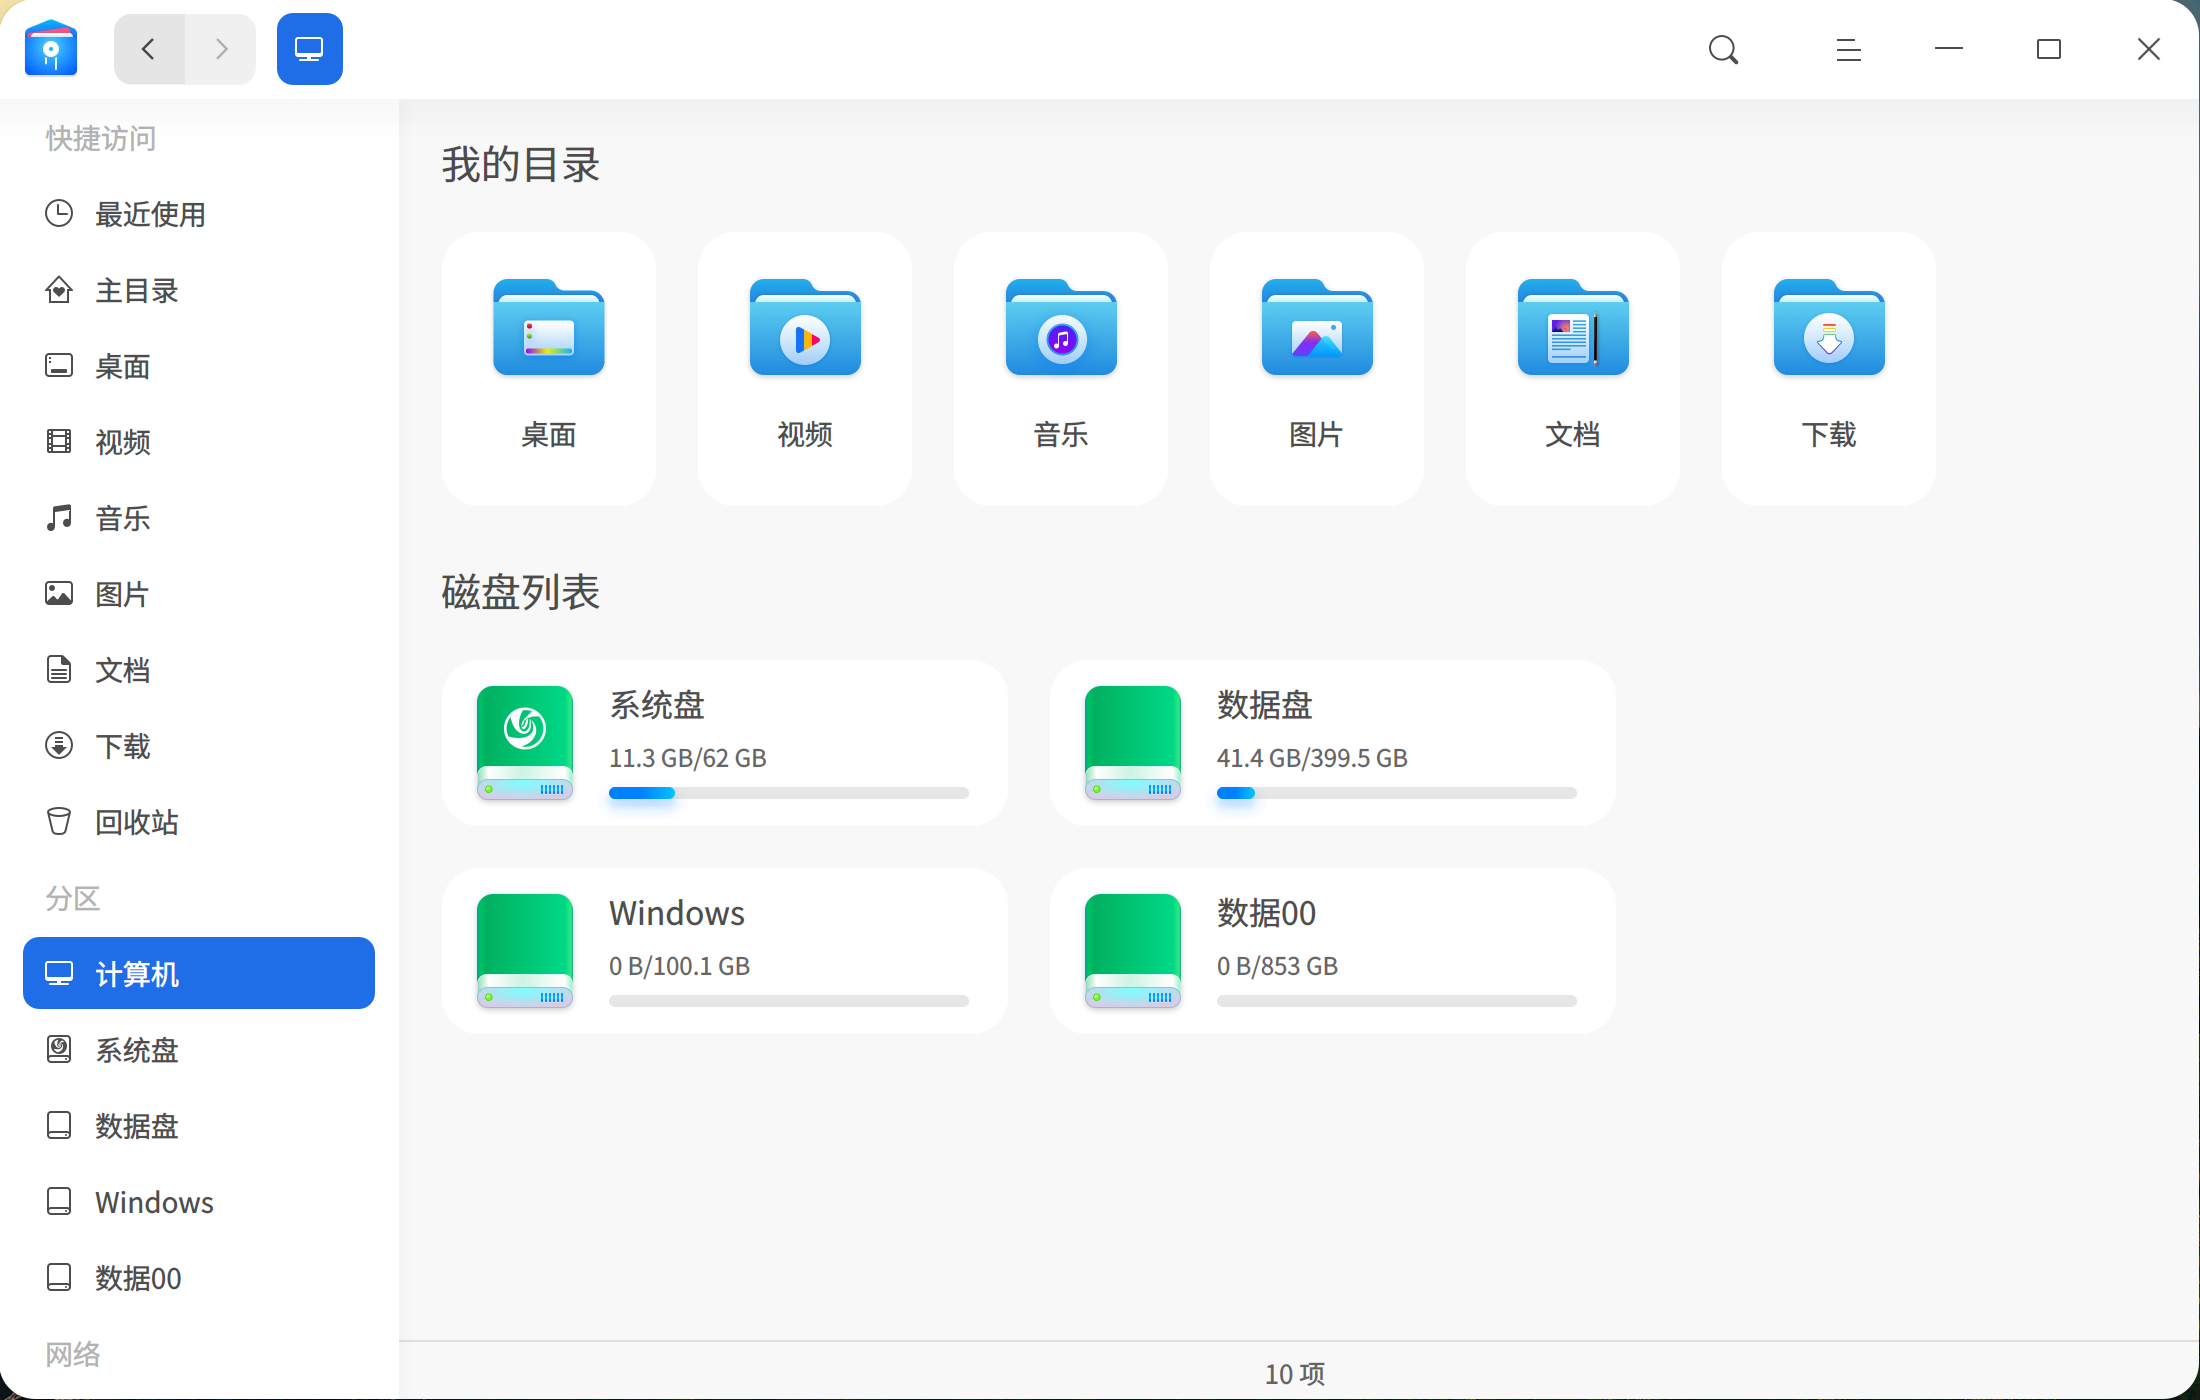Click the 10 项 status bar text
Image resolution: width=2200 pixels, height=1400 pixels.
[1295, 1374]
